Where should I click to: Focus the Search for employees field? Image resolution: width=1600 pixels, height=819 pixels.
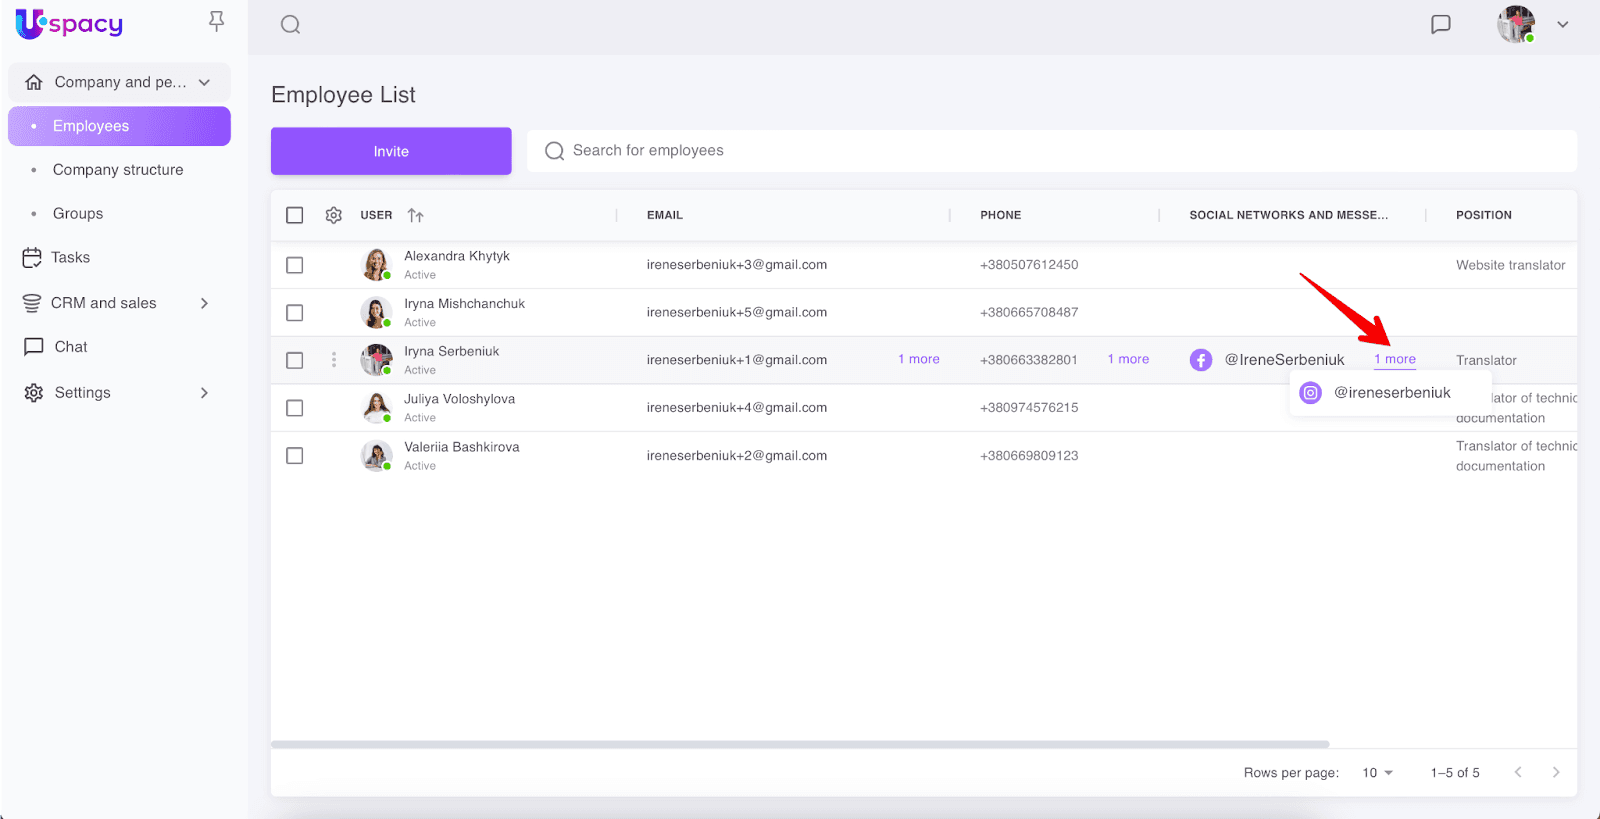1050,151
